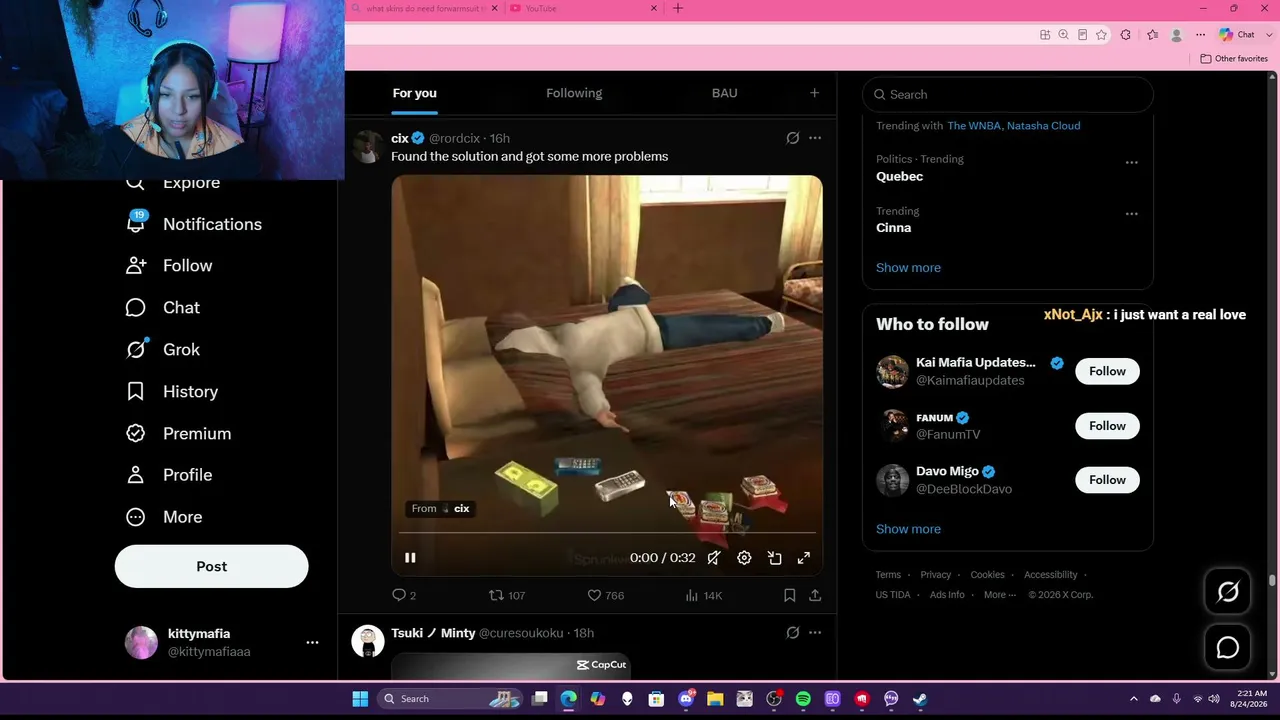Open browser extensions icon
This screenshot has height=720, width=1280.
pos(1125,35)
